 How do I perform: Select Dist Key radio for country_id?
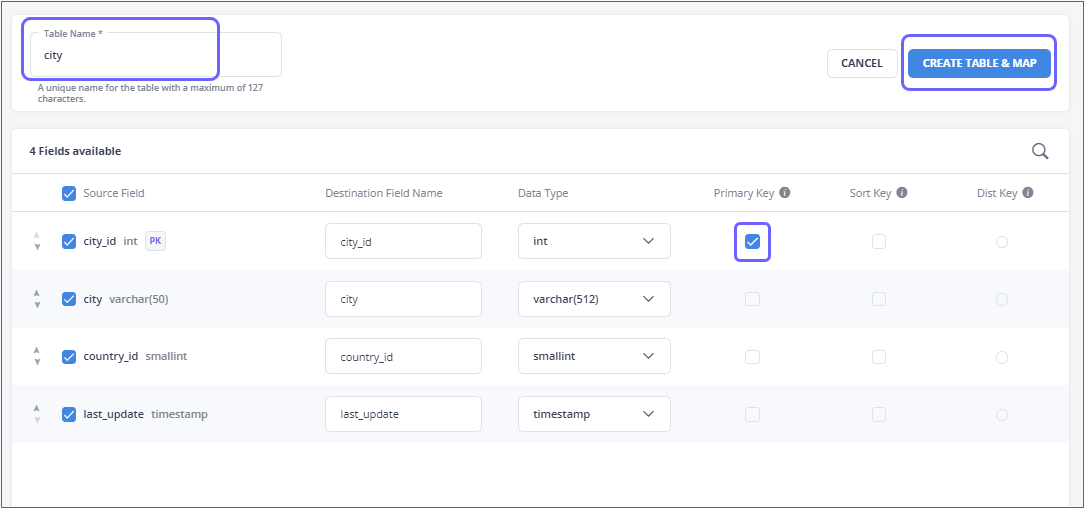(x=1002, y=357)
